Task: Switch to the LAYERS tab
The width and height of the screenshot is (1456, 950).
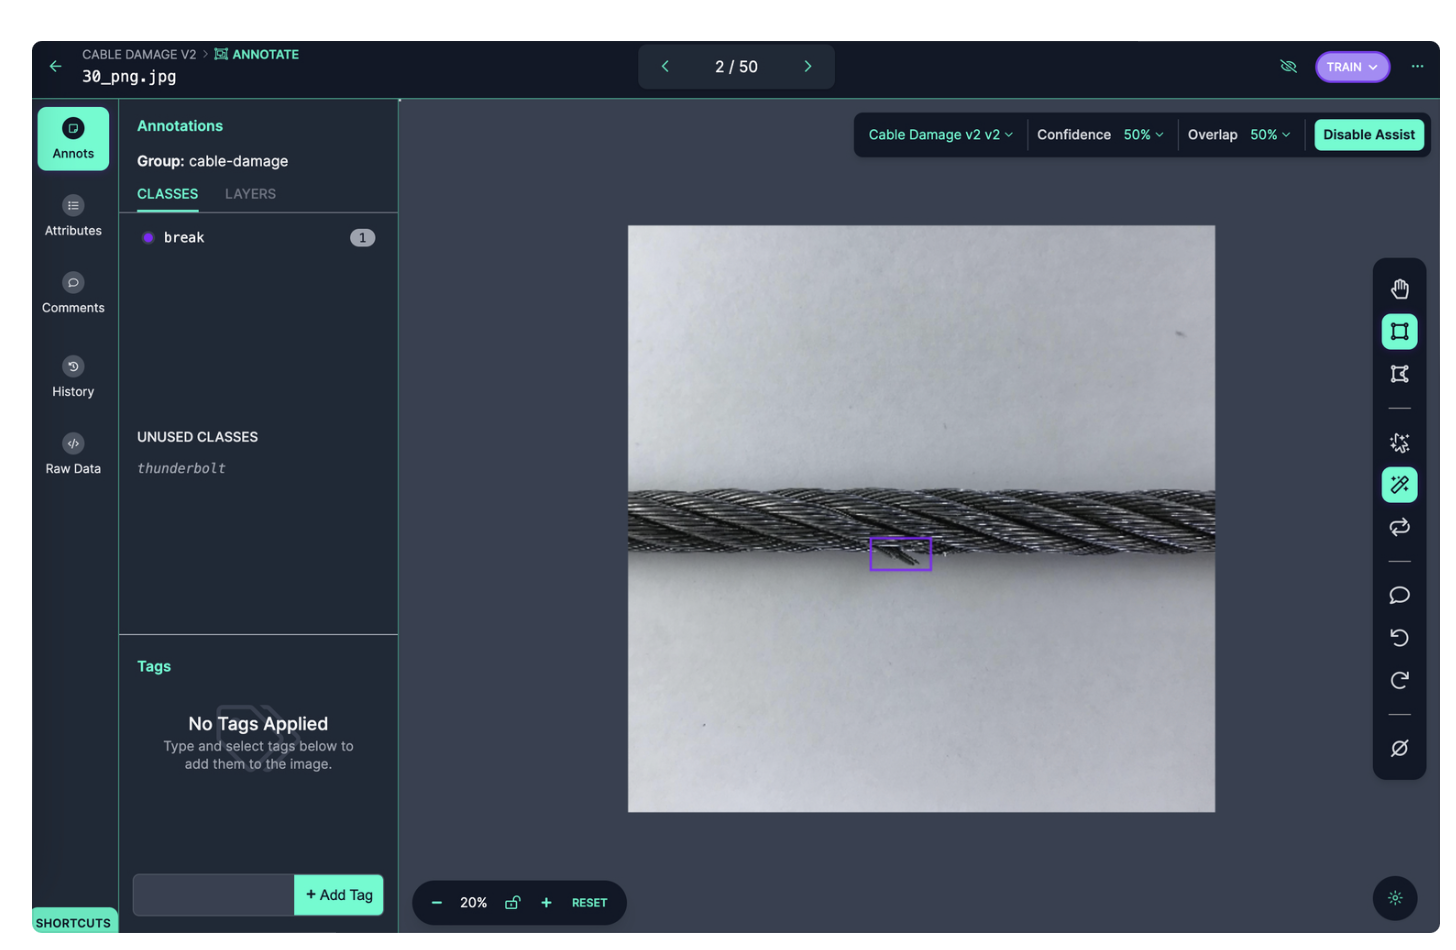Action: pos(250,194)
